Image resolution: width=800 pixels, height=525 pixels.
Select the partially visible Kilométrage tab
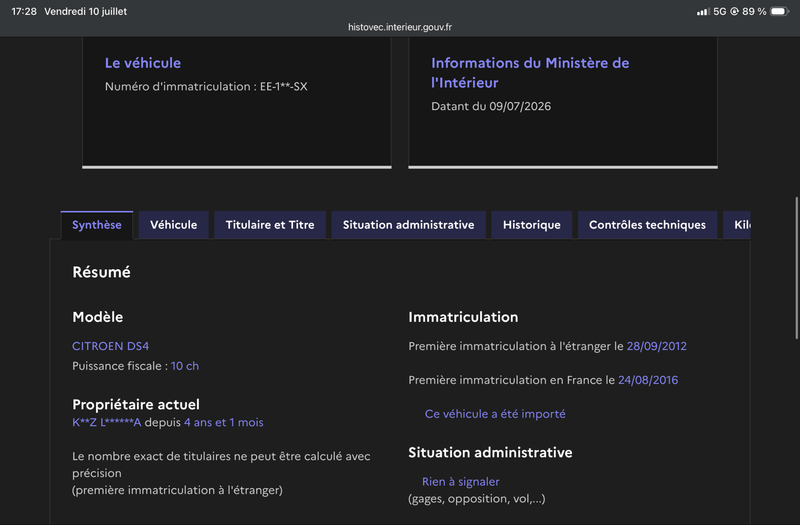point(737,225)
